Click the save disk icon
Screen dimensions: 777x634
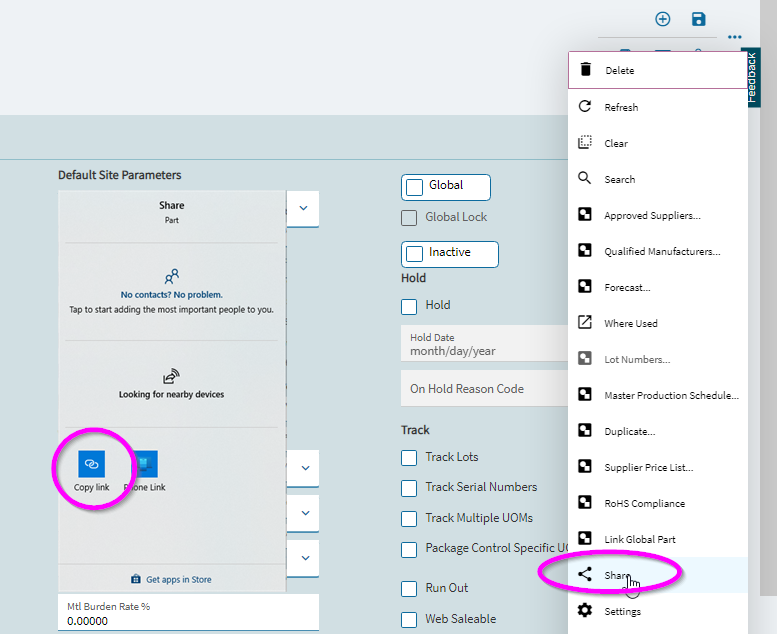698,19
